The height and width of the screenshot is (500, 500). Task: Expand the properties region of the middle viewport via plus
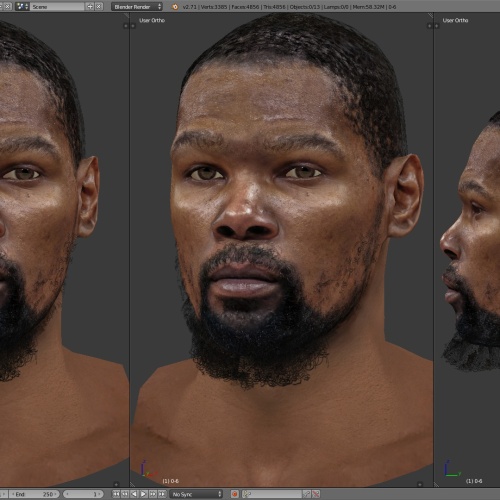(x=429, y=26)
